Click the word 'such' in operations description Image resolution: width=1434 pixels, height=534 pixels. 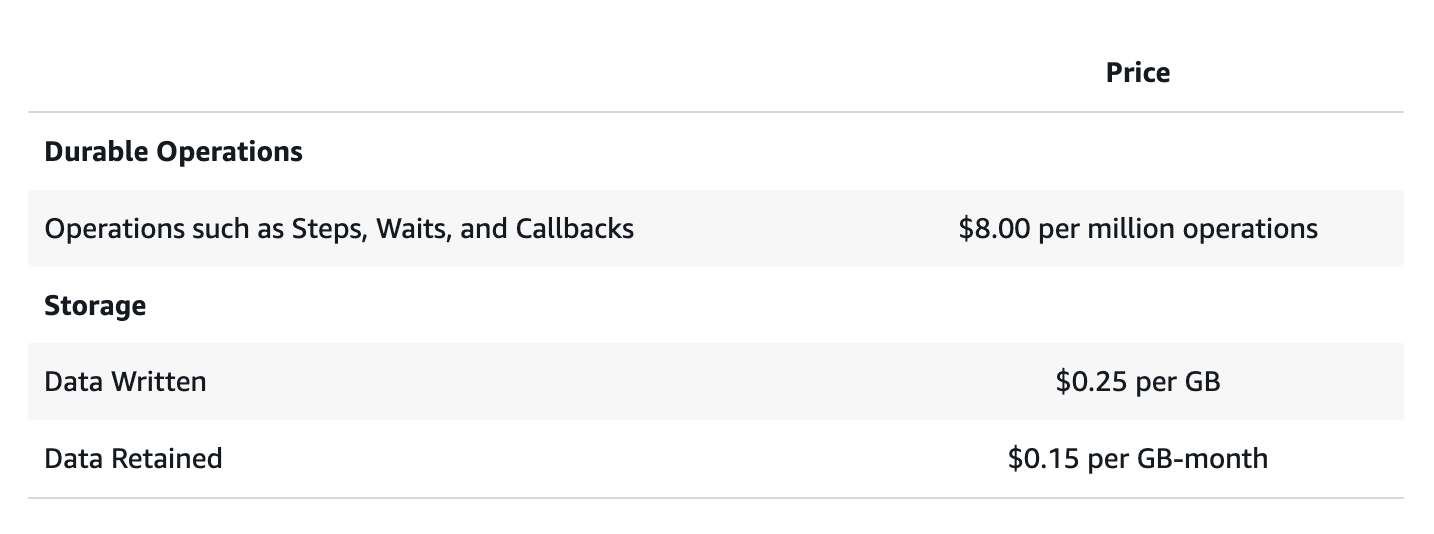tap(218, 229)
